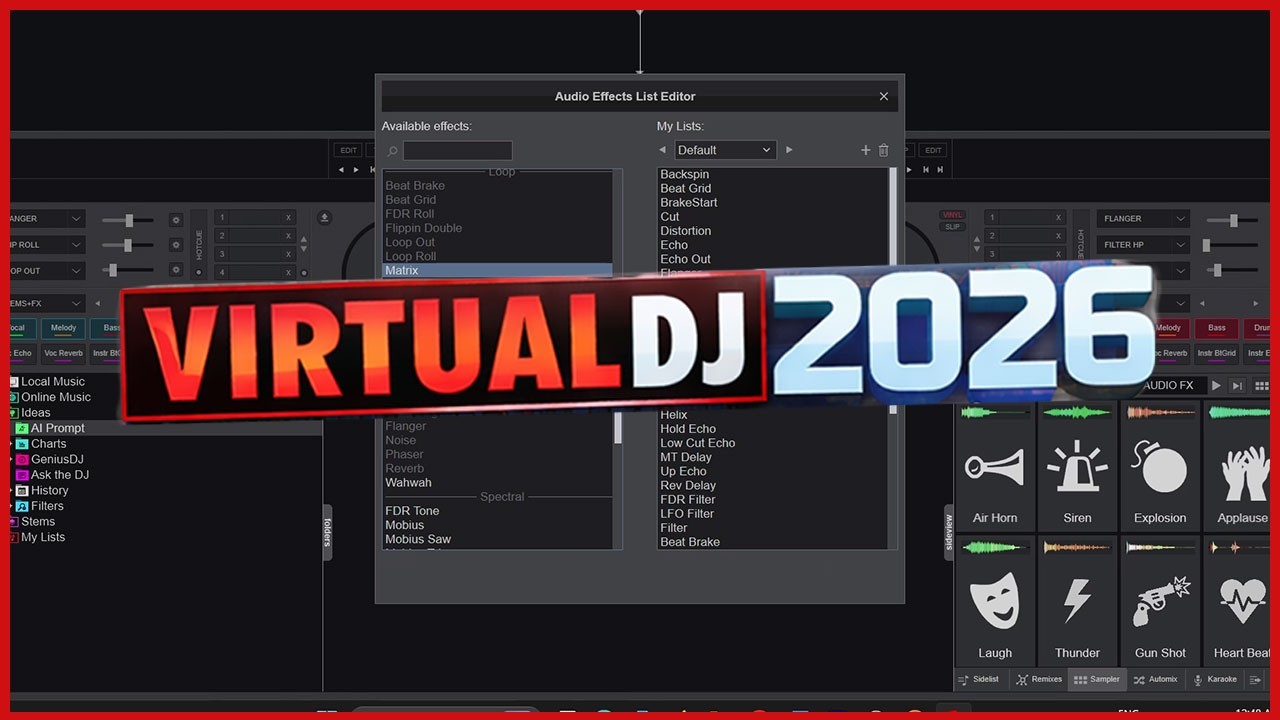Toggle left deck Melody stem
The image size is (1280, 720).
(63, 328)
